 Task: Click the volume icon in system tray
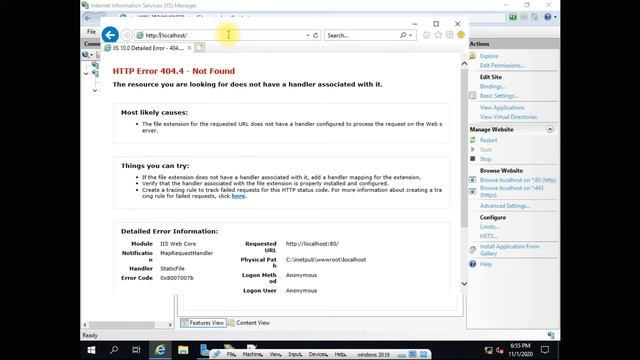500,350
